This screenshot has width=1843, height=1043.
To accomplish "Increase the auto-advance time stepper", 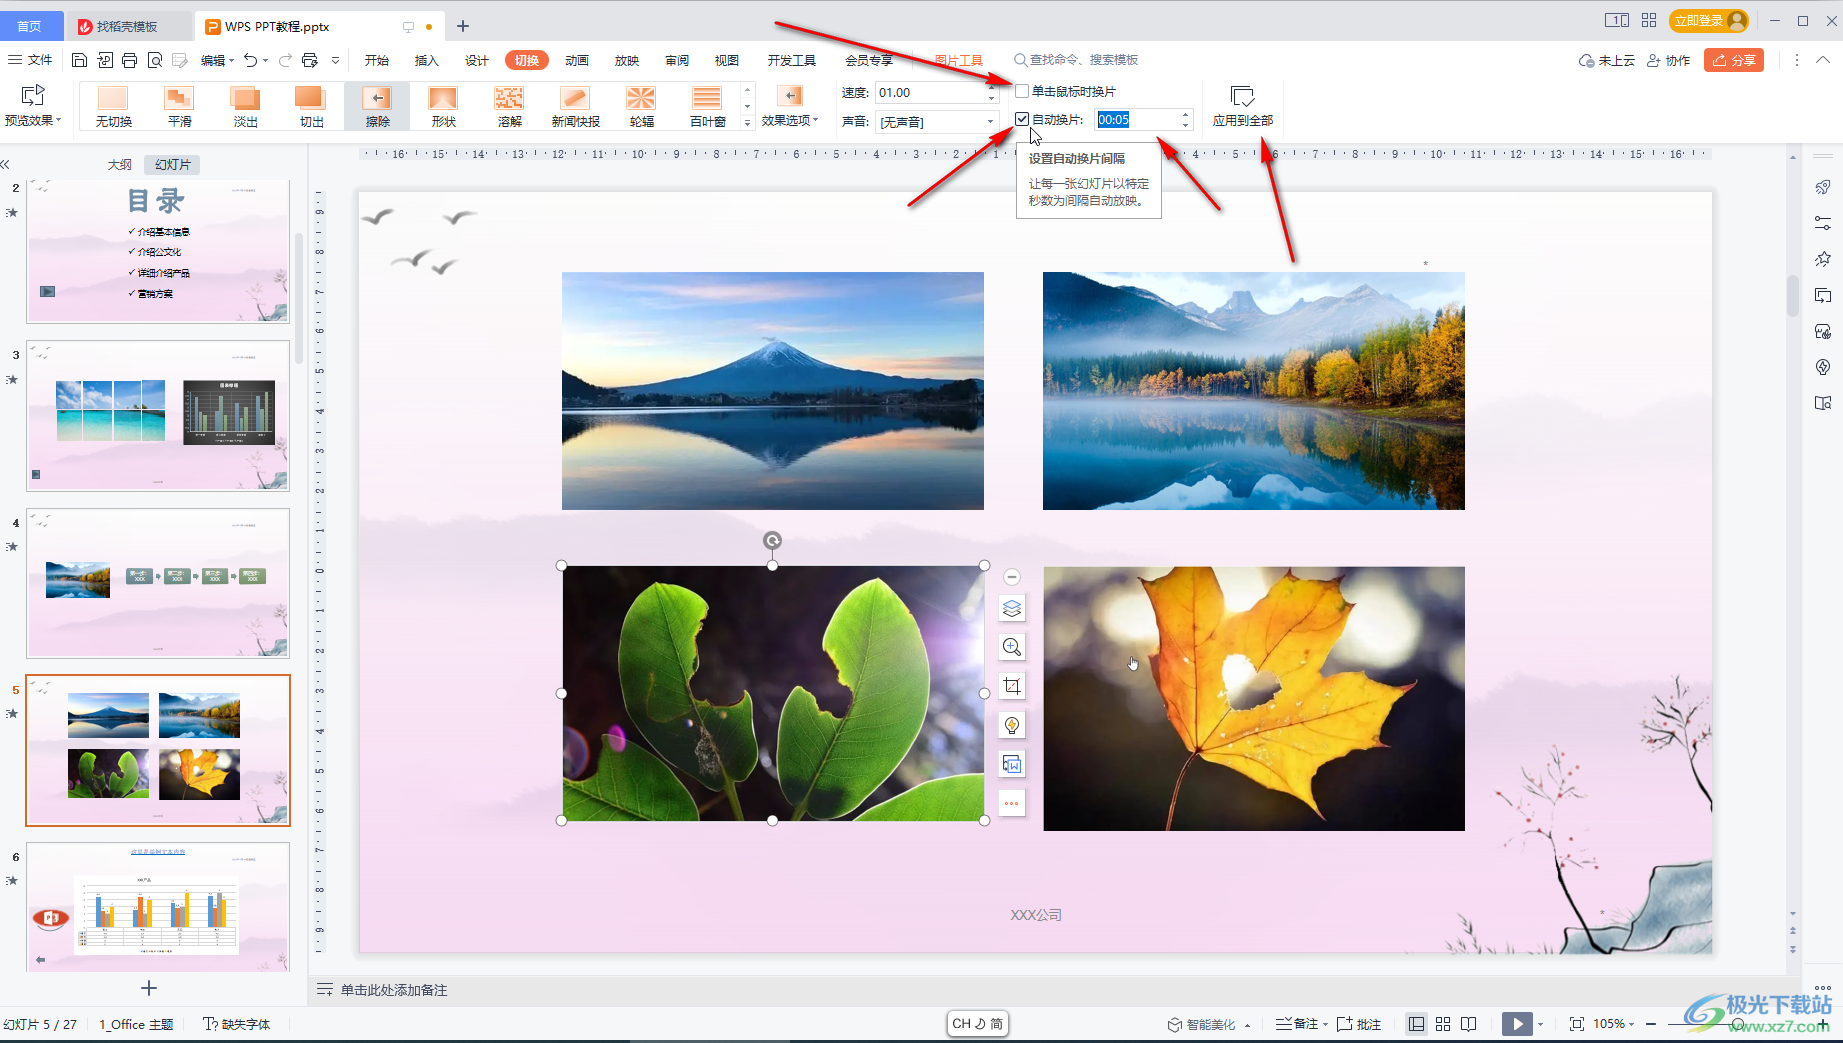I will 1185,114.
